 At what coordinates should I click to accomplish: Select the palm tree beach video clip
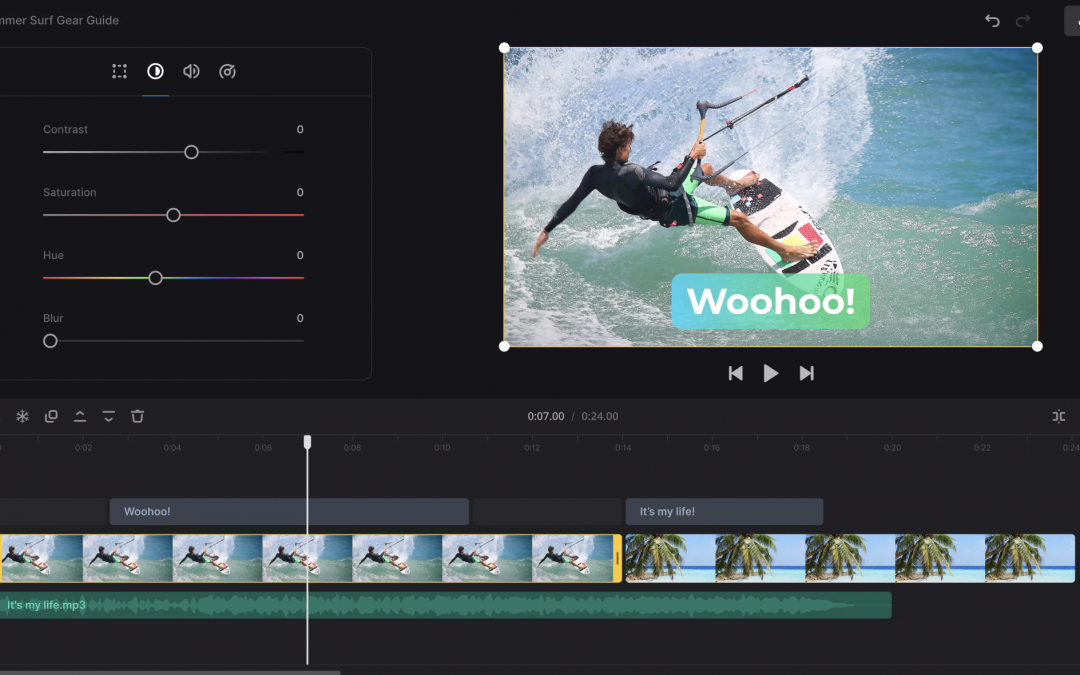pos(848,558)
